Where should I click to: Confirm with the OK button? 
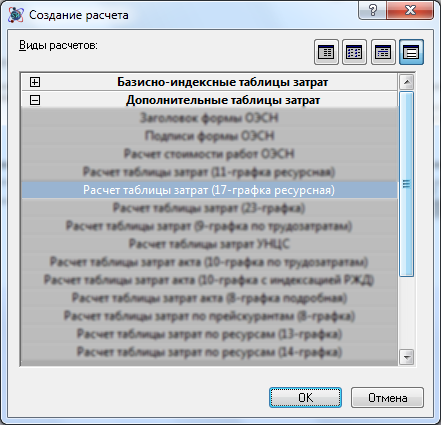pos(305,397)
